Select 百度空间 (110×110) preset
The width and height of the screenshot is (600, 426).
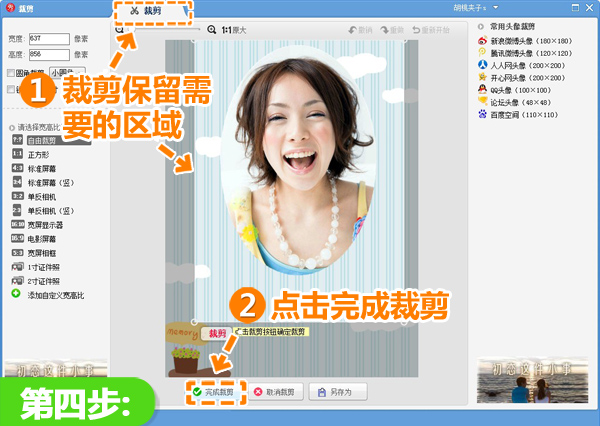pos(518,114)
